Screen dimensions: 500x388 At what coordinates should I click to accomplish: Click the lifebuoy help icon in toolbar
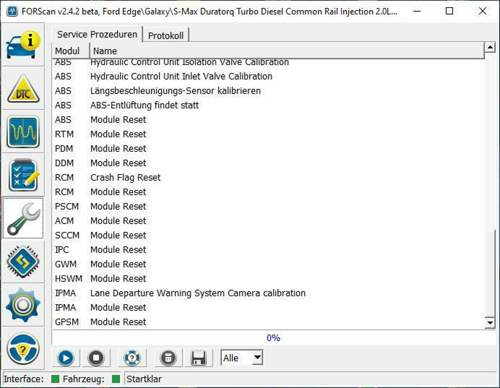[x=132, y=358]
